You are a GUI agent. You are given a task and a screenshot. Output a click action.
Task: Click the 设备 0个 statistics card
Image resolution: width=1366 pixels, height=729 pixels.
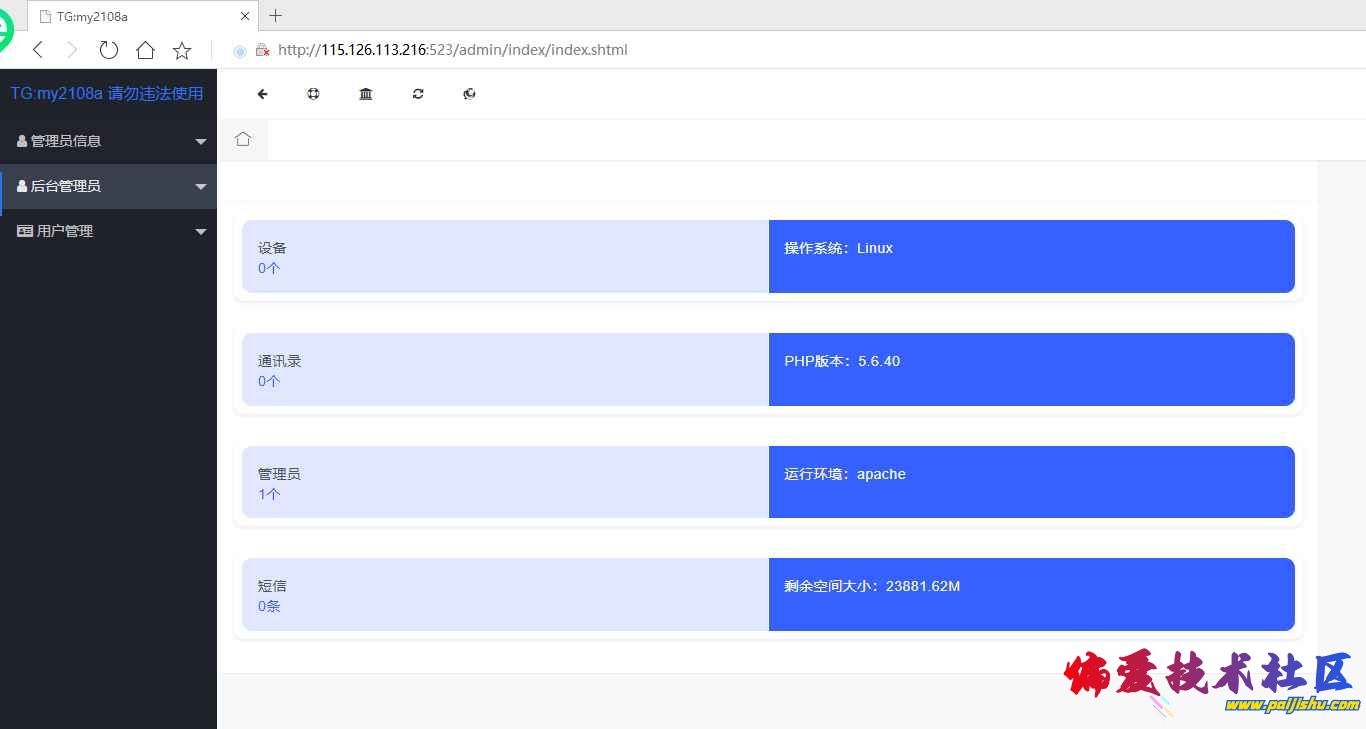point(505,257)
